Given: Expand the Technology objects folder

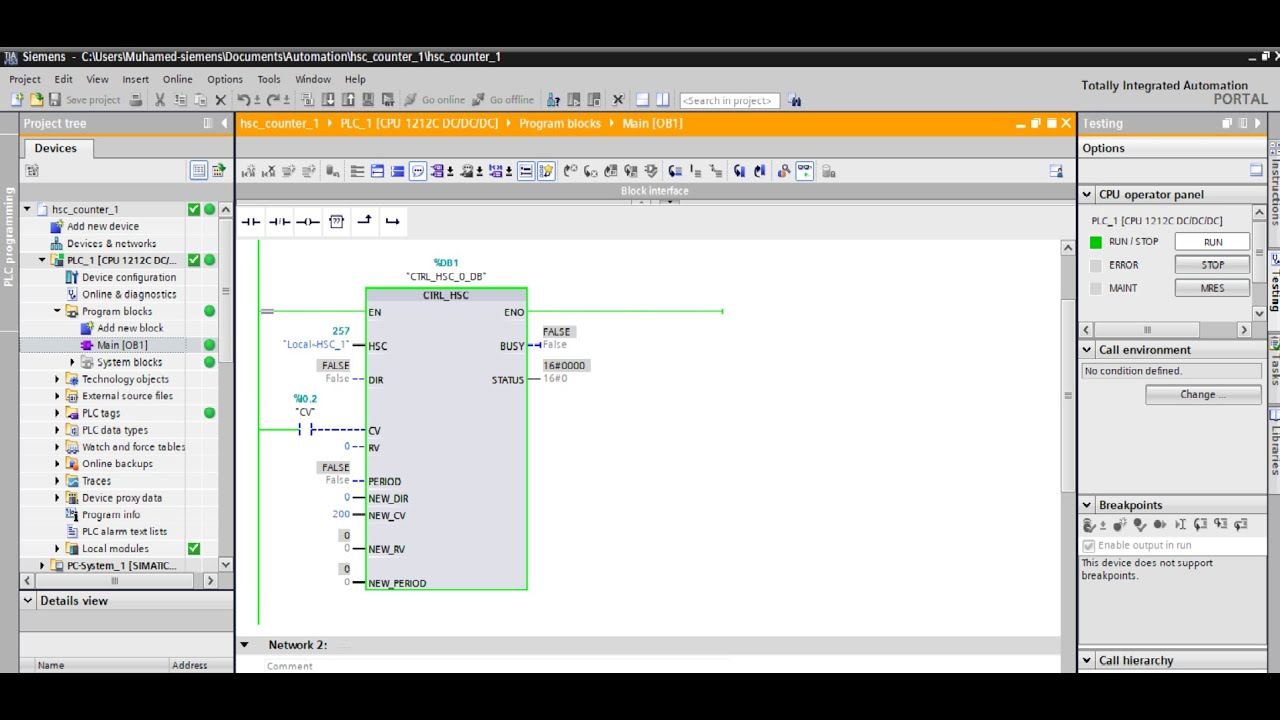Looking at the screenshot, I should click(x=57, y=379).
